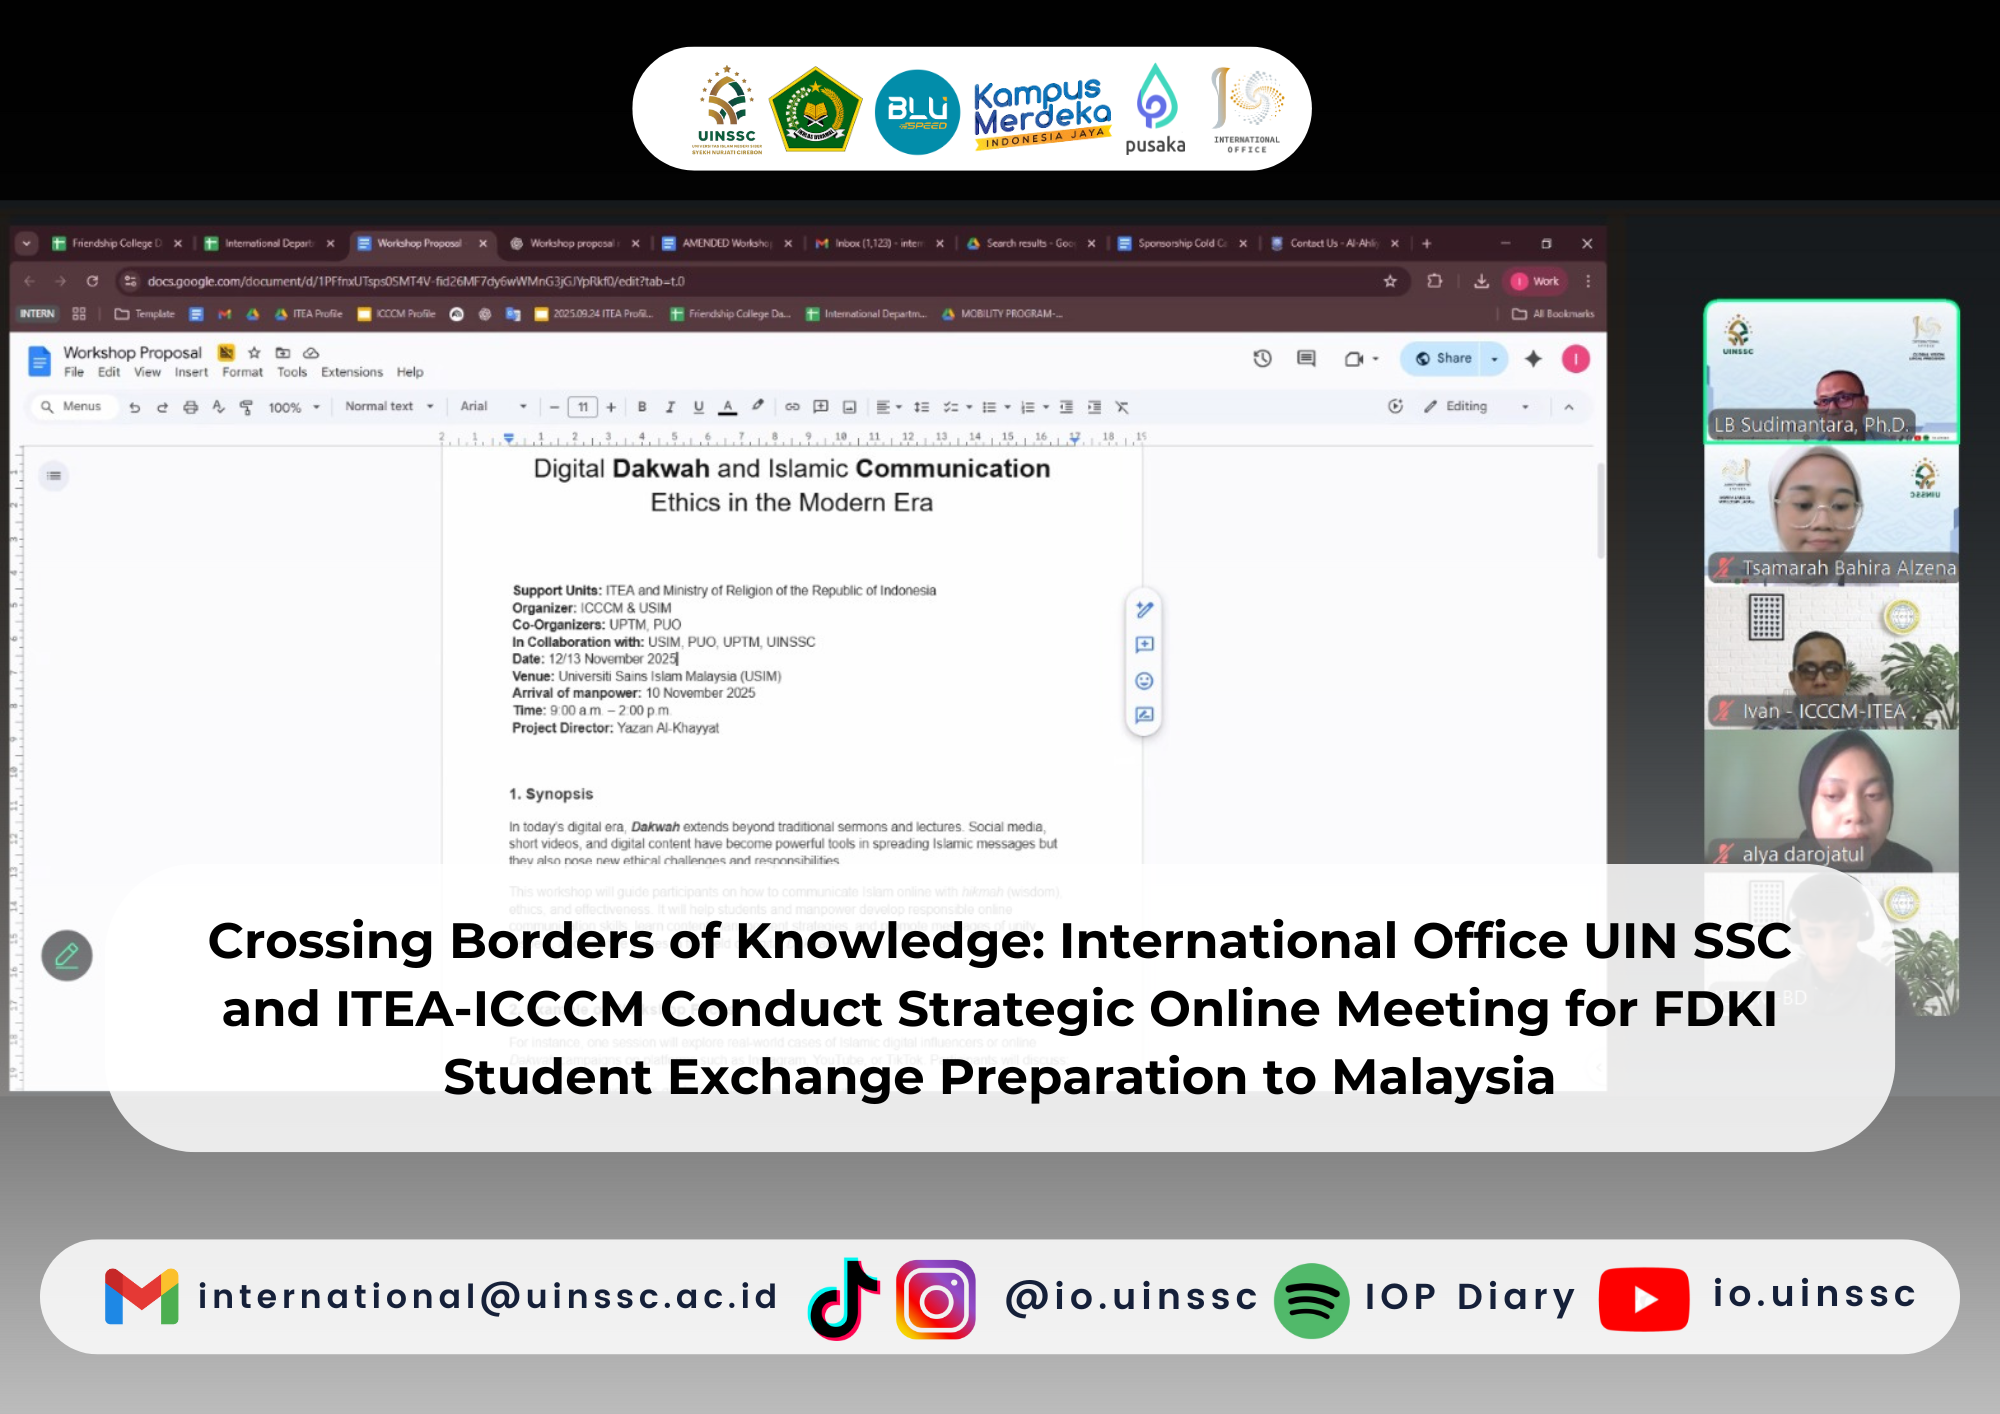Open the Extensions menu
Viewport: 2000px width, 1414px height.
coord(351,372)
